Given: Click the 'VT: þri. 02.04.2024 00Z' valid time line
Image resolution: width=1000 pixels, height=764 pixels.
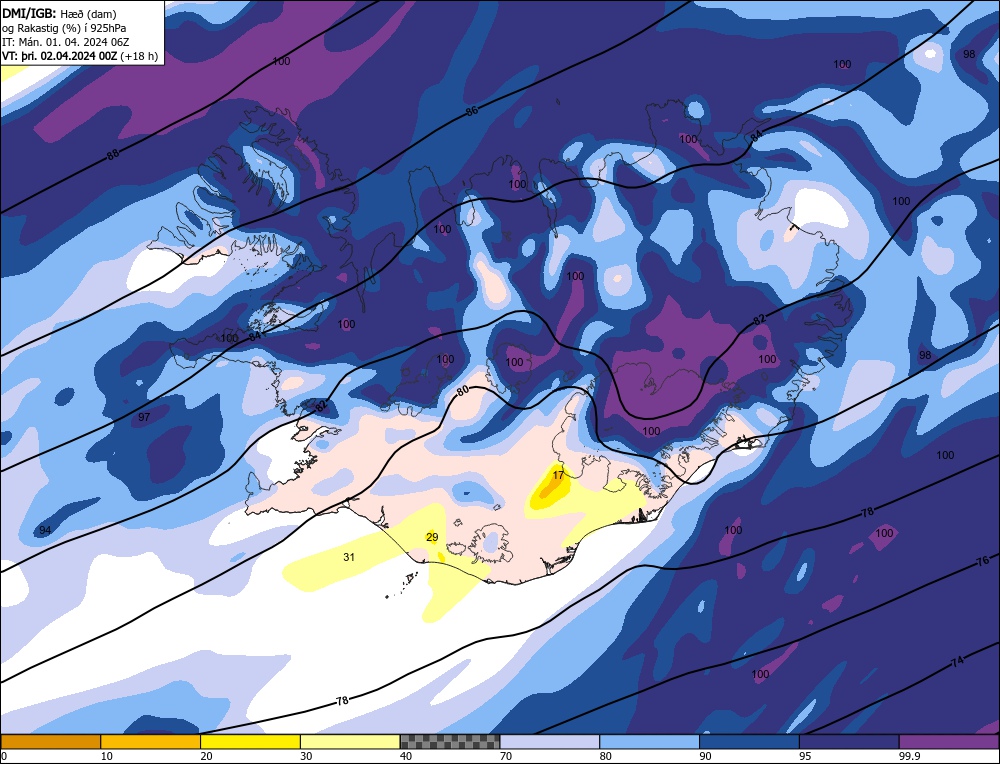Looking at the screenshot, I should (60, 56).
